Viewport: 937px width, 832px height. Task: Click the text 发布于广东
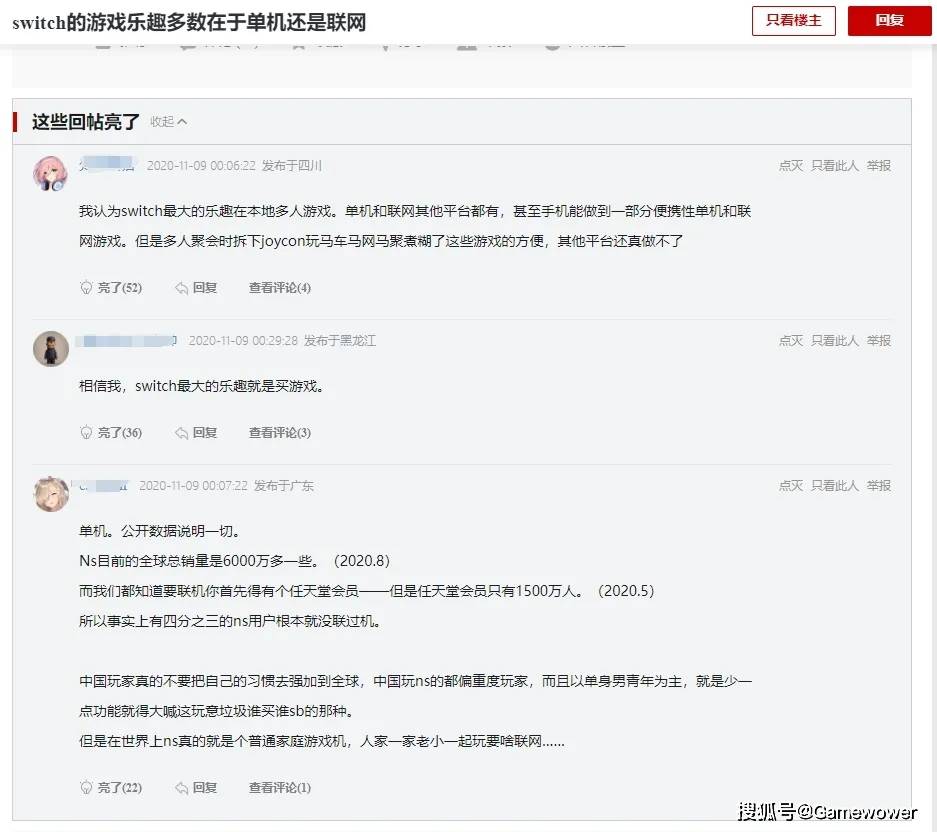(284, 486)
